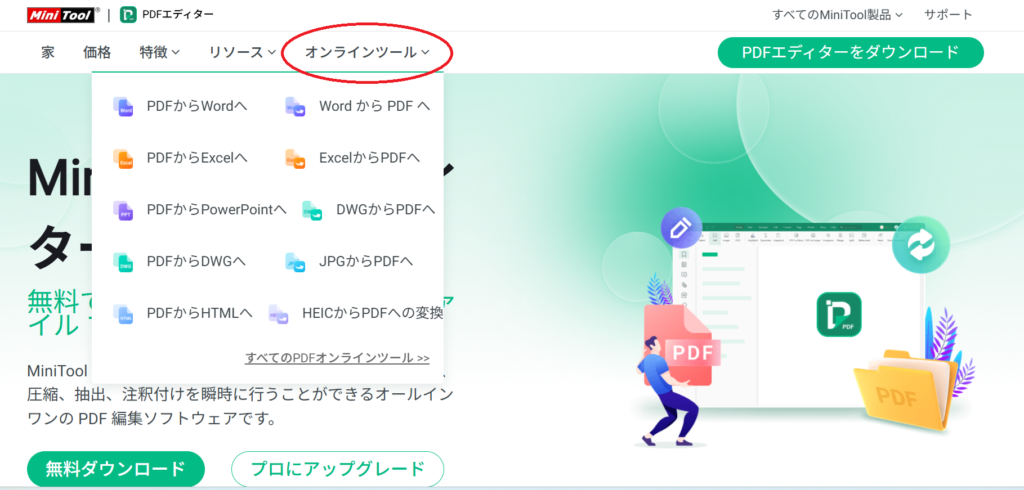Image resolution: width=1024 pixels, height=490 pixels.
Task: Click the MiniTool logo in header
Action: coord(61,14)
